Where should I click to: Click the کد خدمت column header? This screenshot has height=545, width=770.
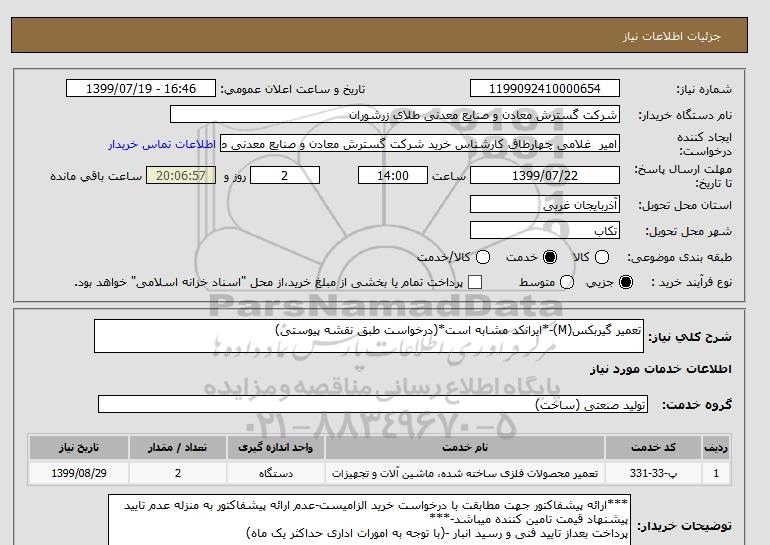click(x=653, y=447)
